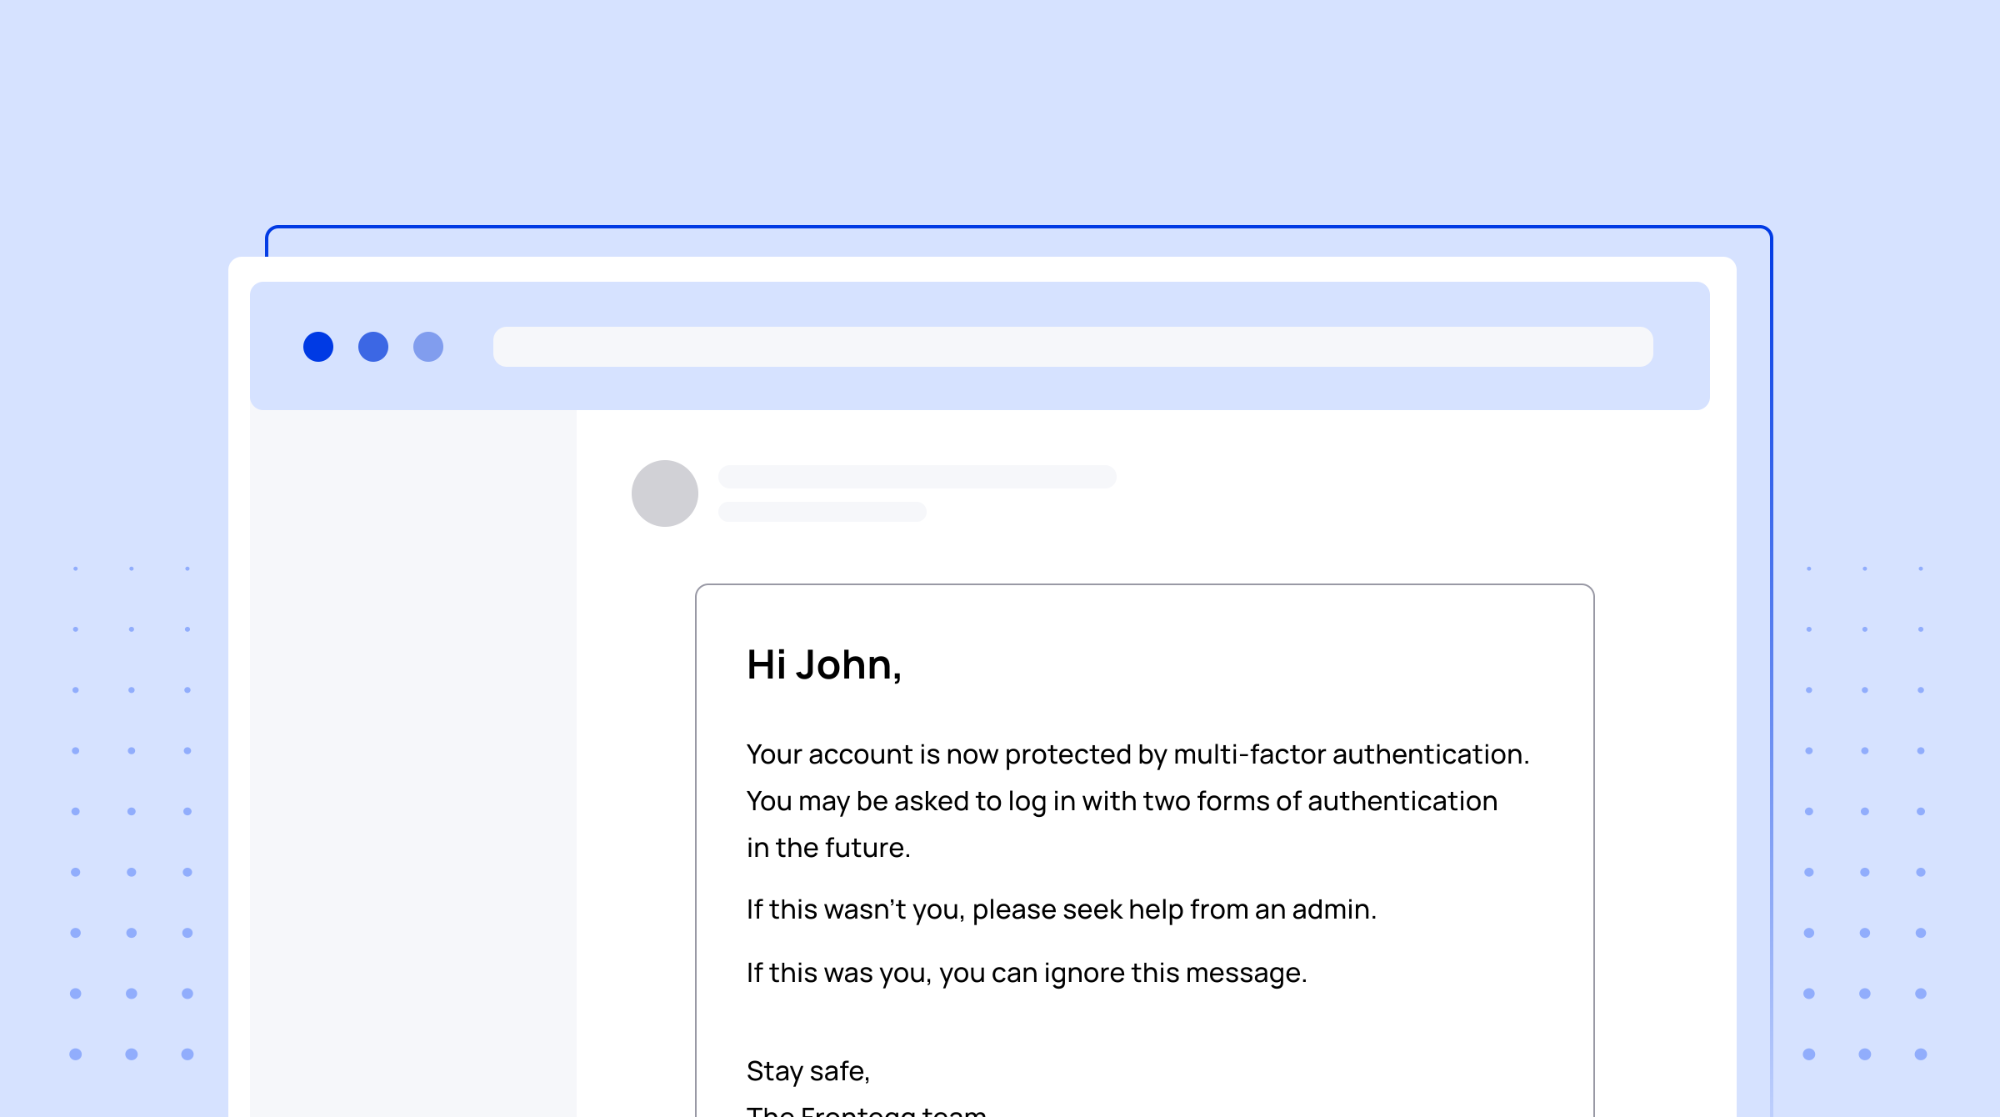This screenshot has width=2000, height=1117.
Task: Click the "Hi John," greeting heading
Action: pyautogui.click(x=824, y=666)
